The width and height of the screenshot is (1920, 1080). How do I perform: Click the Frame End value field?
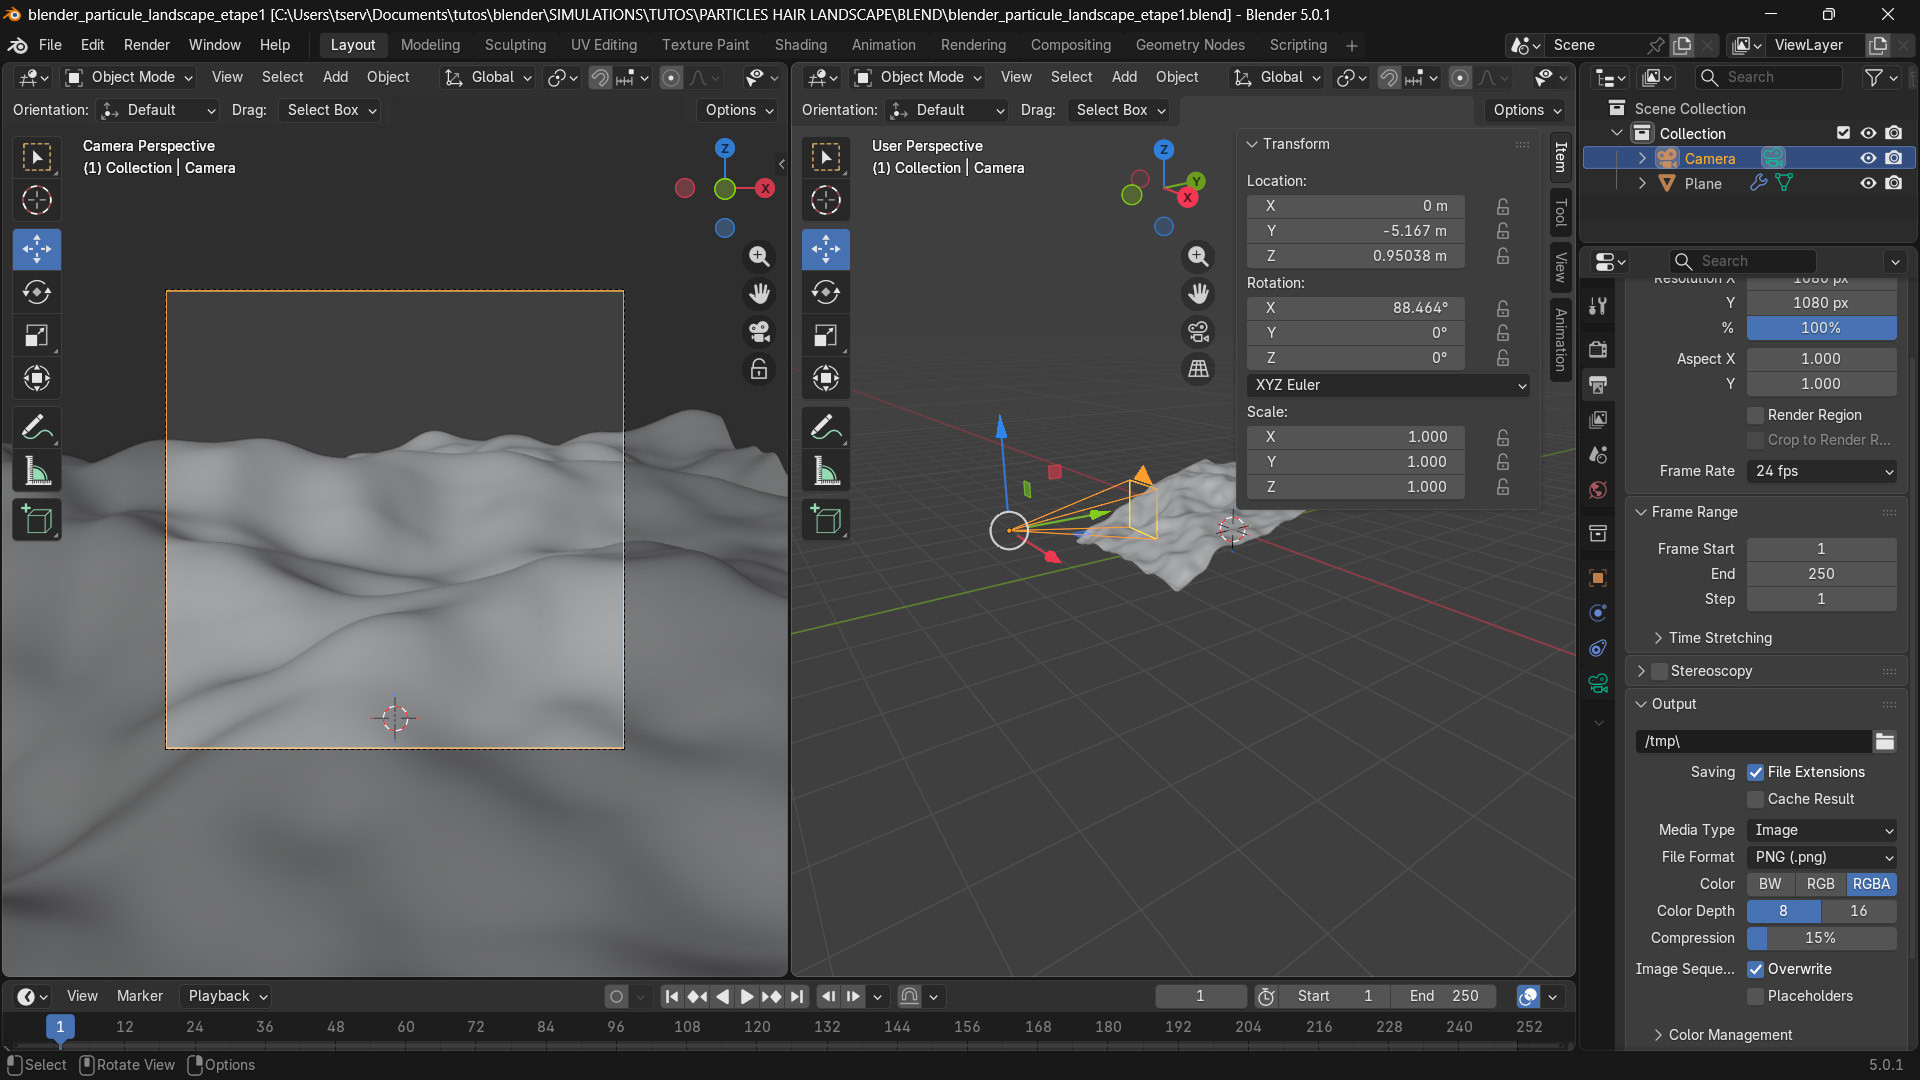coord(1822,574)
